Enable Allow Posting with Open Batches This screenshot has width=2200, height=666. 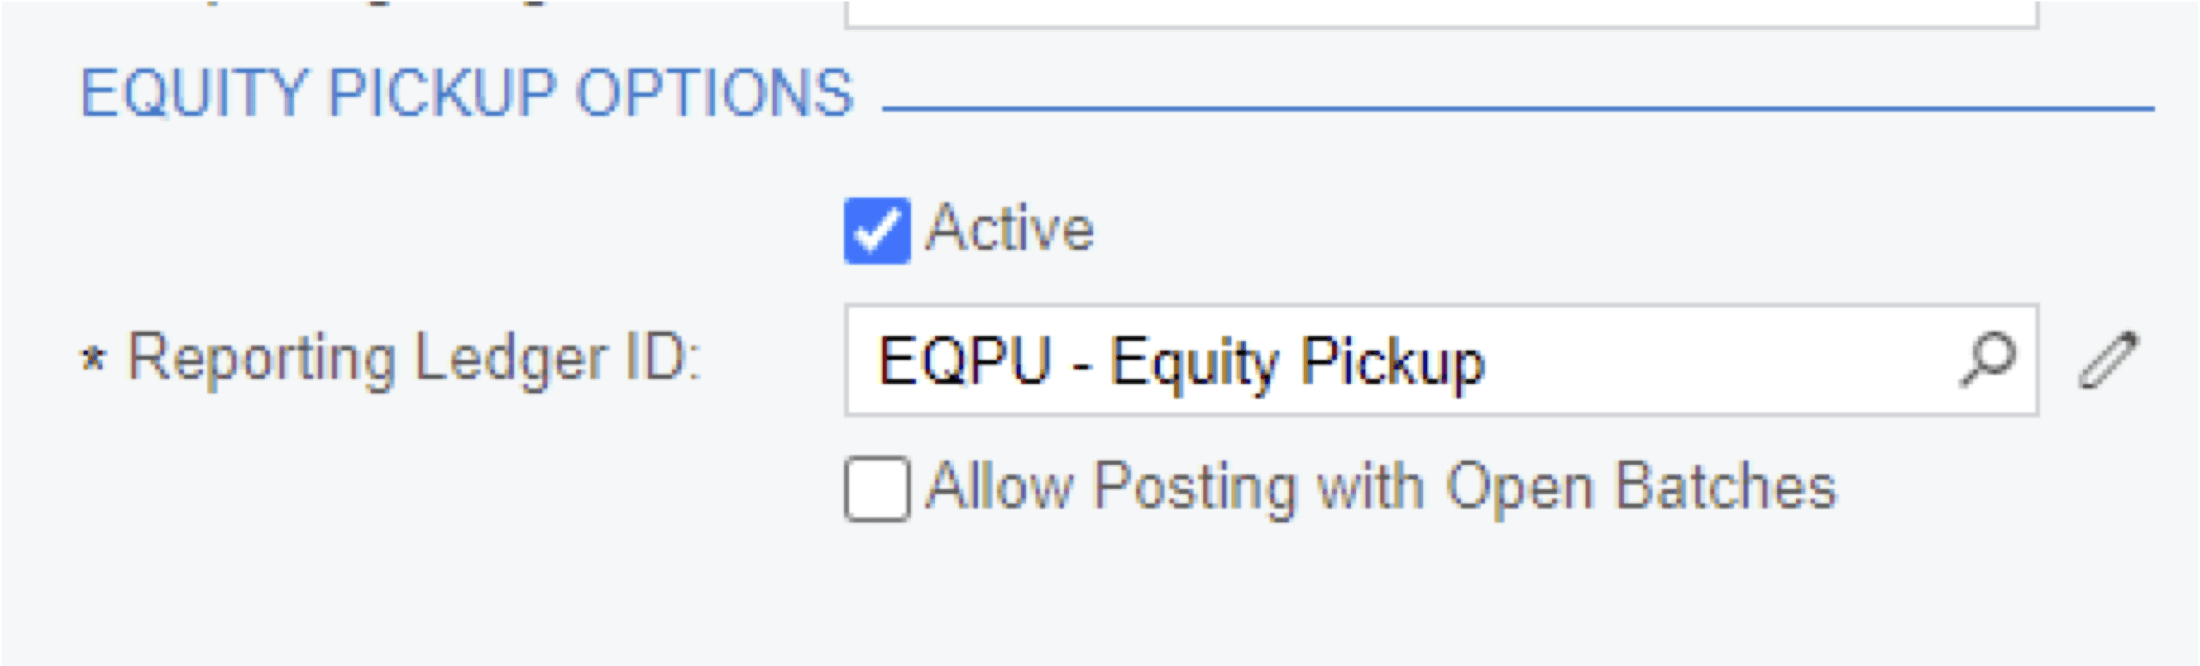[x=878, y=487]
